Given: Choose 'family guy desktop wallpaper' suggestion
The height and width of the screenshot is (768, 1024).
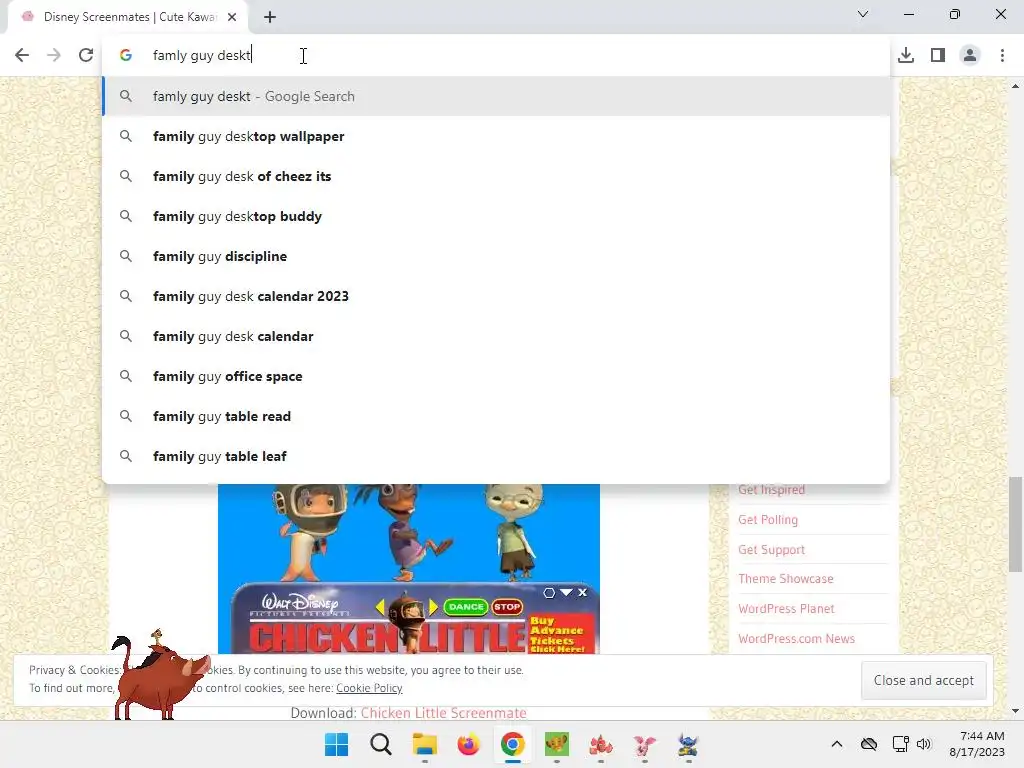Looking at the screenshot, I should 496,136.
